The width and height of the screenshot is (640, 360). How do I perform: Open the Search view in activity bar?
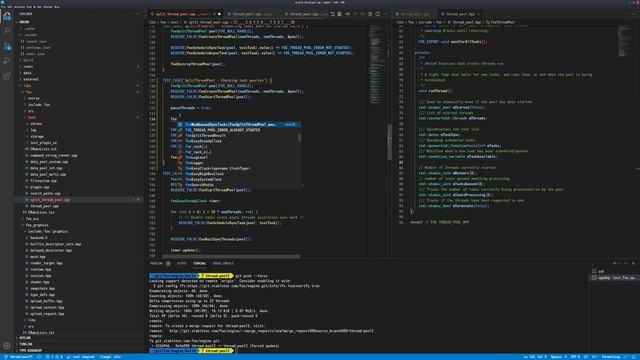pyautogui.click(x=7, y=31)
